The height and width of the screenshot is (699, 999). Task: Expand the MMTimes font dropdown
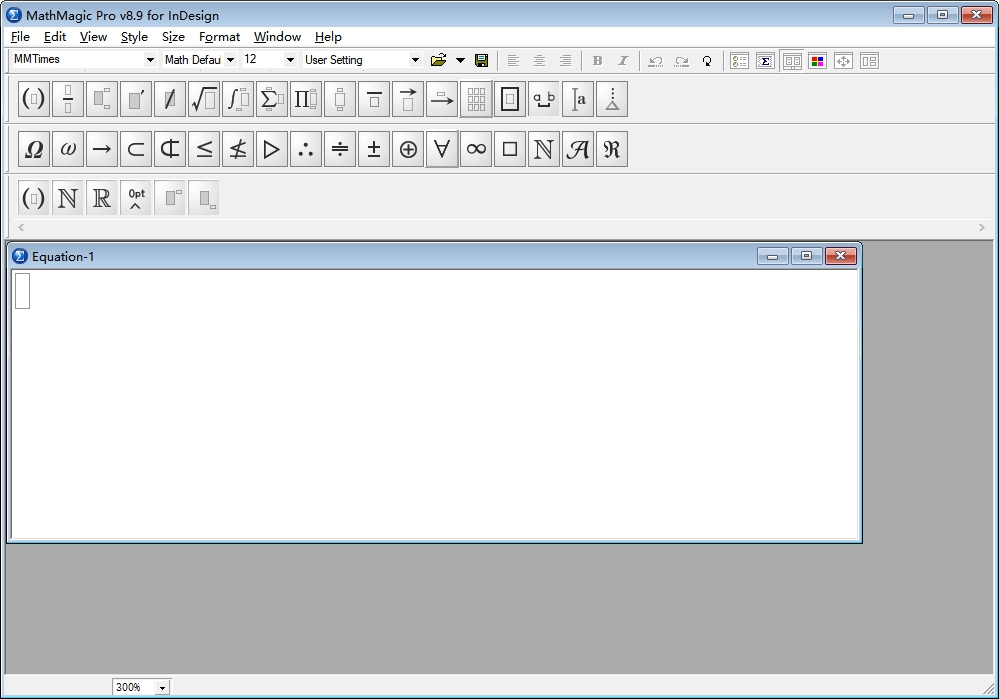coord(150,60)
